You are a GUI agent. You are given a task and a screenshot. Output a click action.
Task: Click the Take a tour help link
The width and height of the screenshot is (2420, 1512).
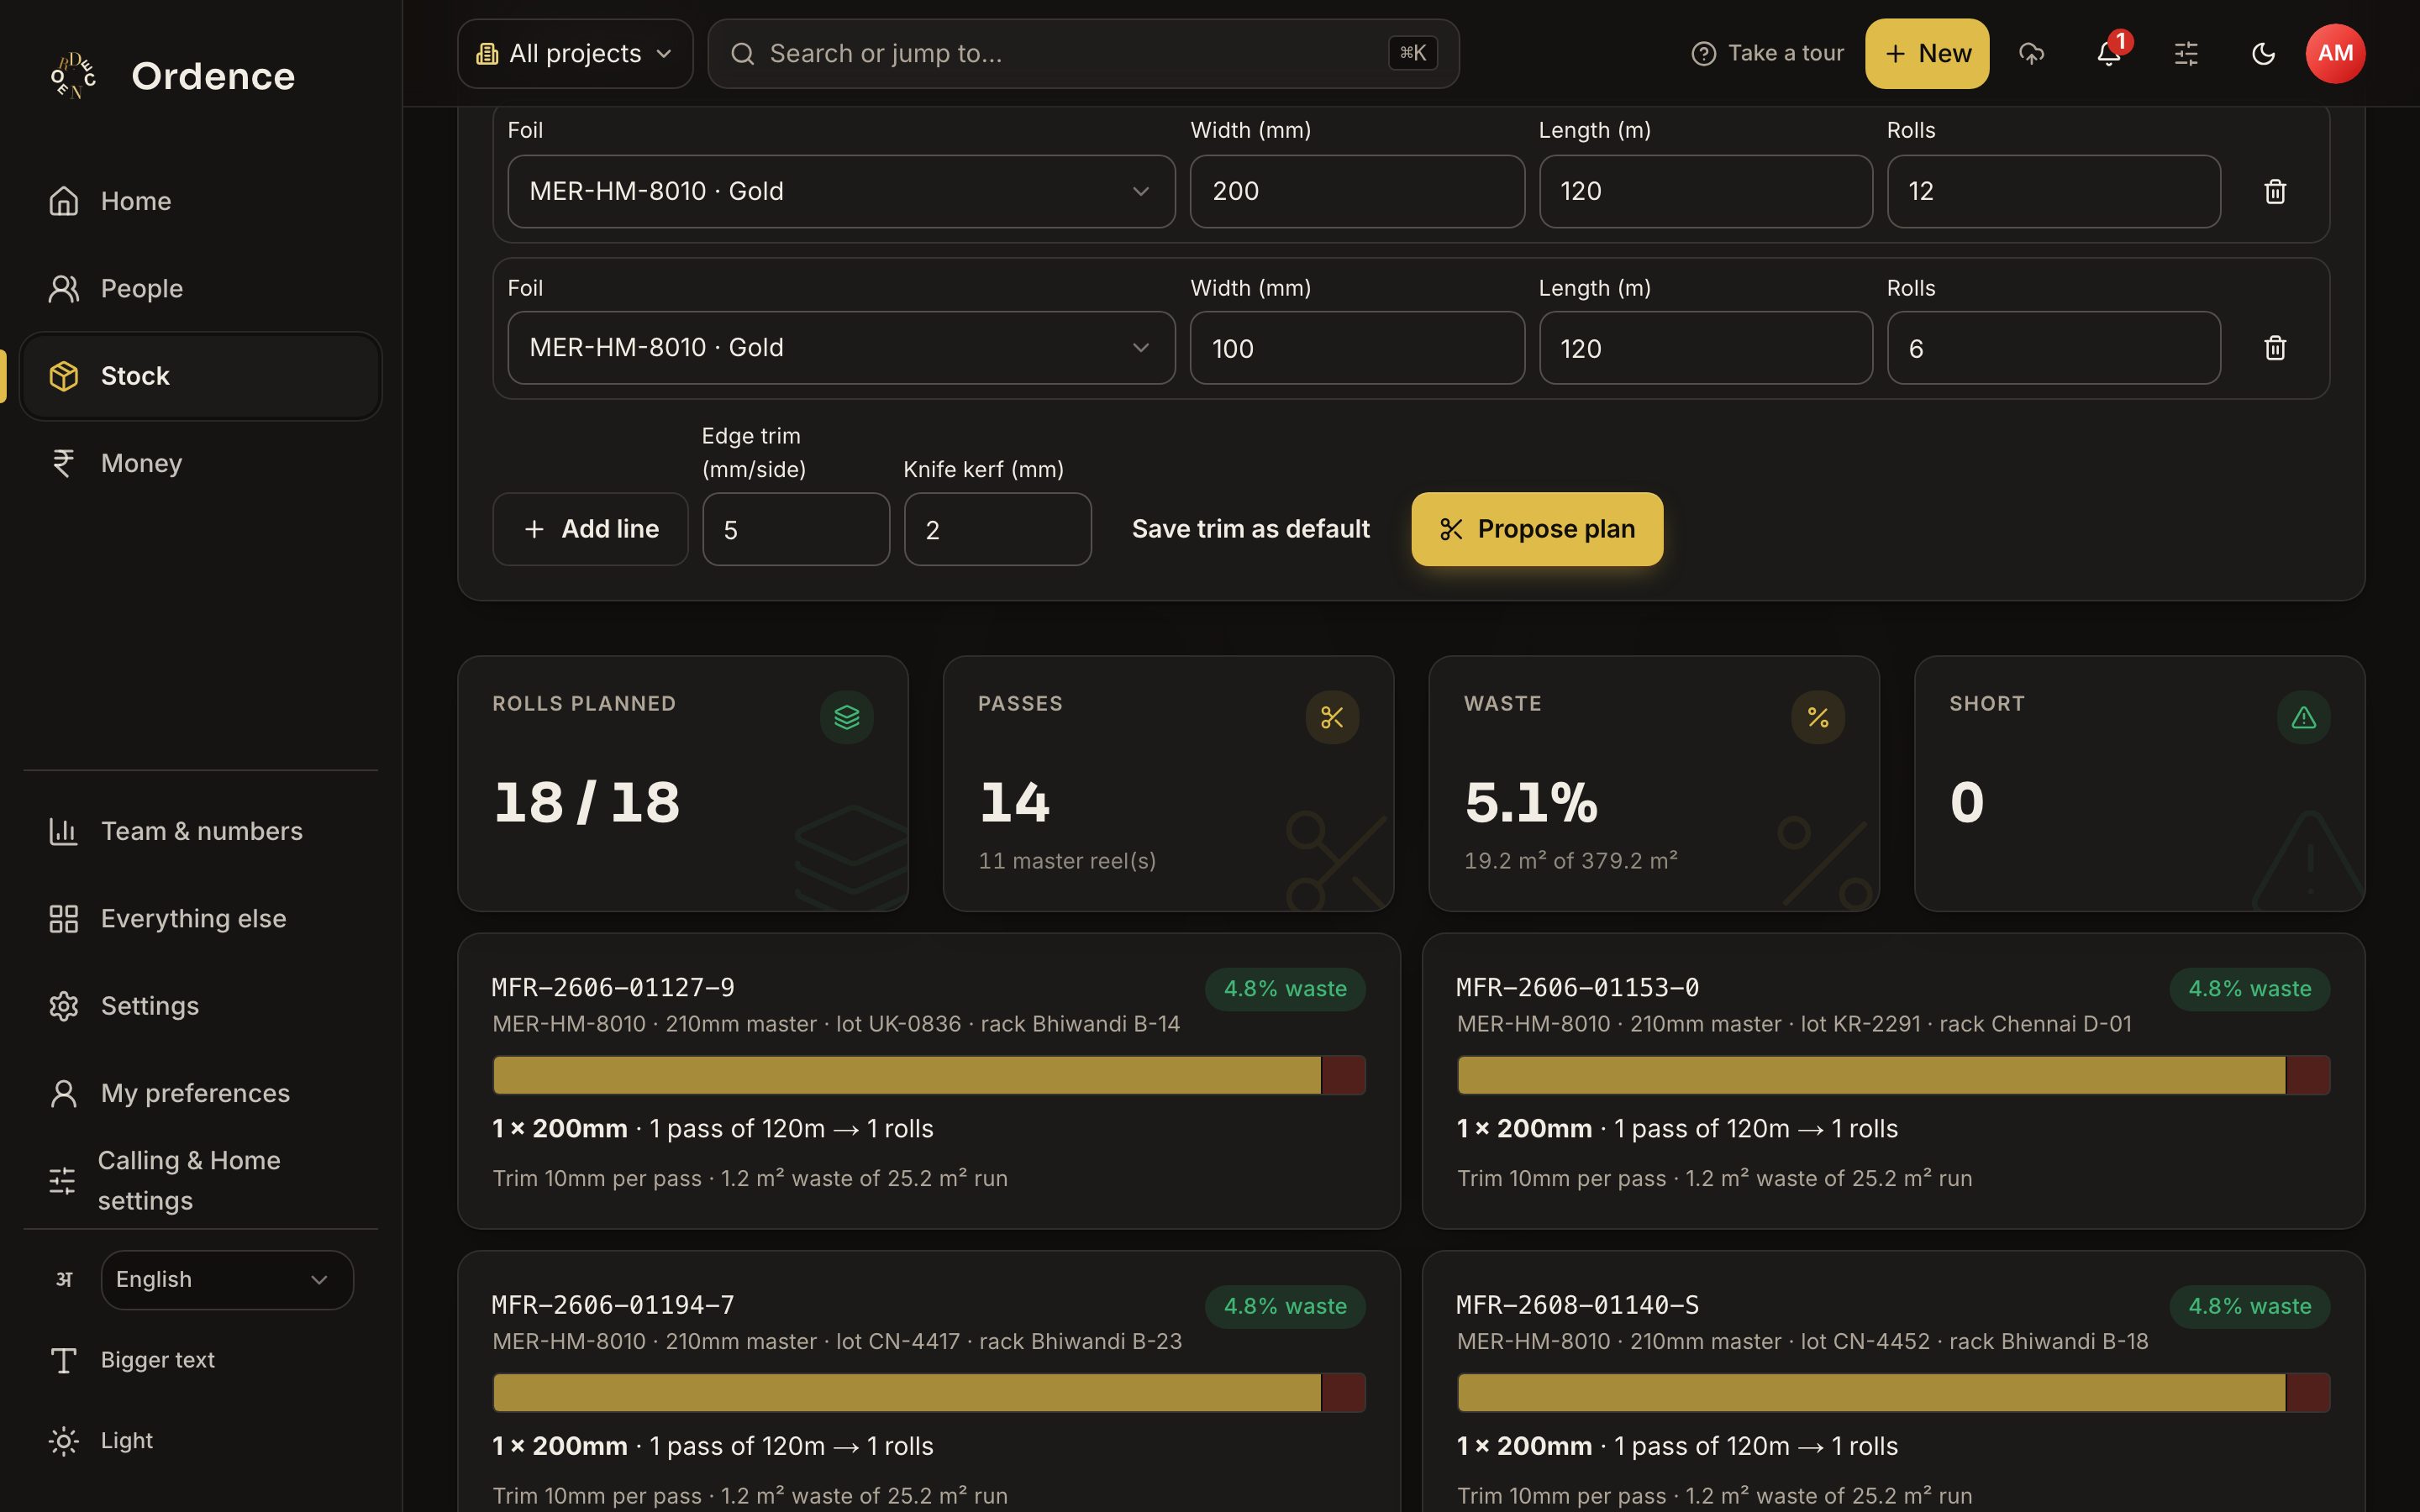coord(1767,53)
